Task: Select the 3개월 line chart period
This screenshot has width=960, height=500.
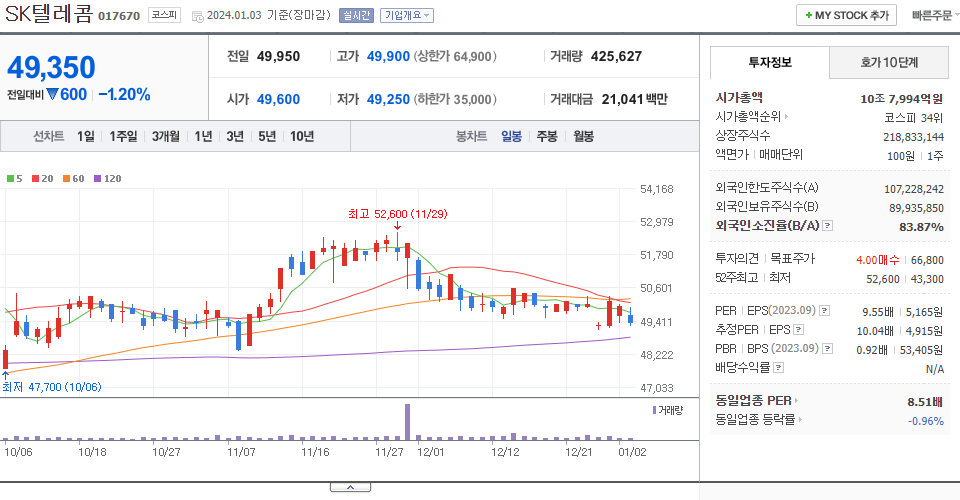Action: pyautogui.click(x=166, y=136)
